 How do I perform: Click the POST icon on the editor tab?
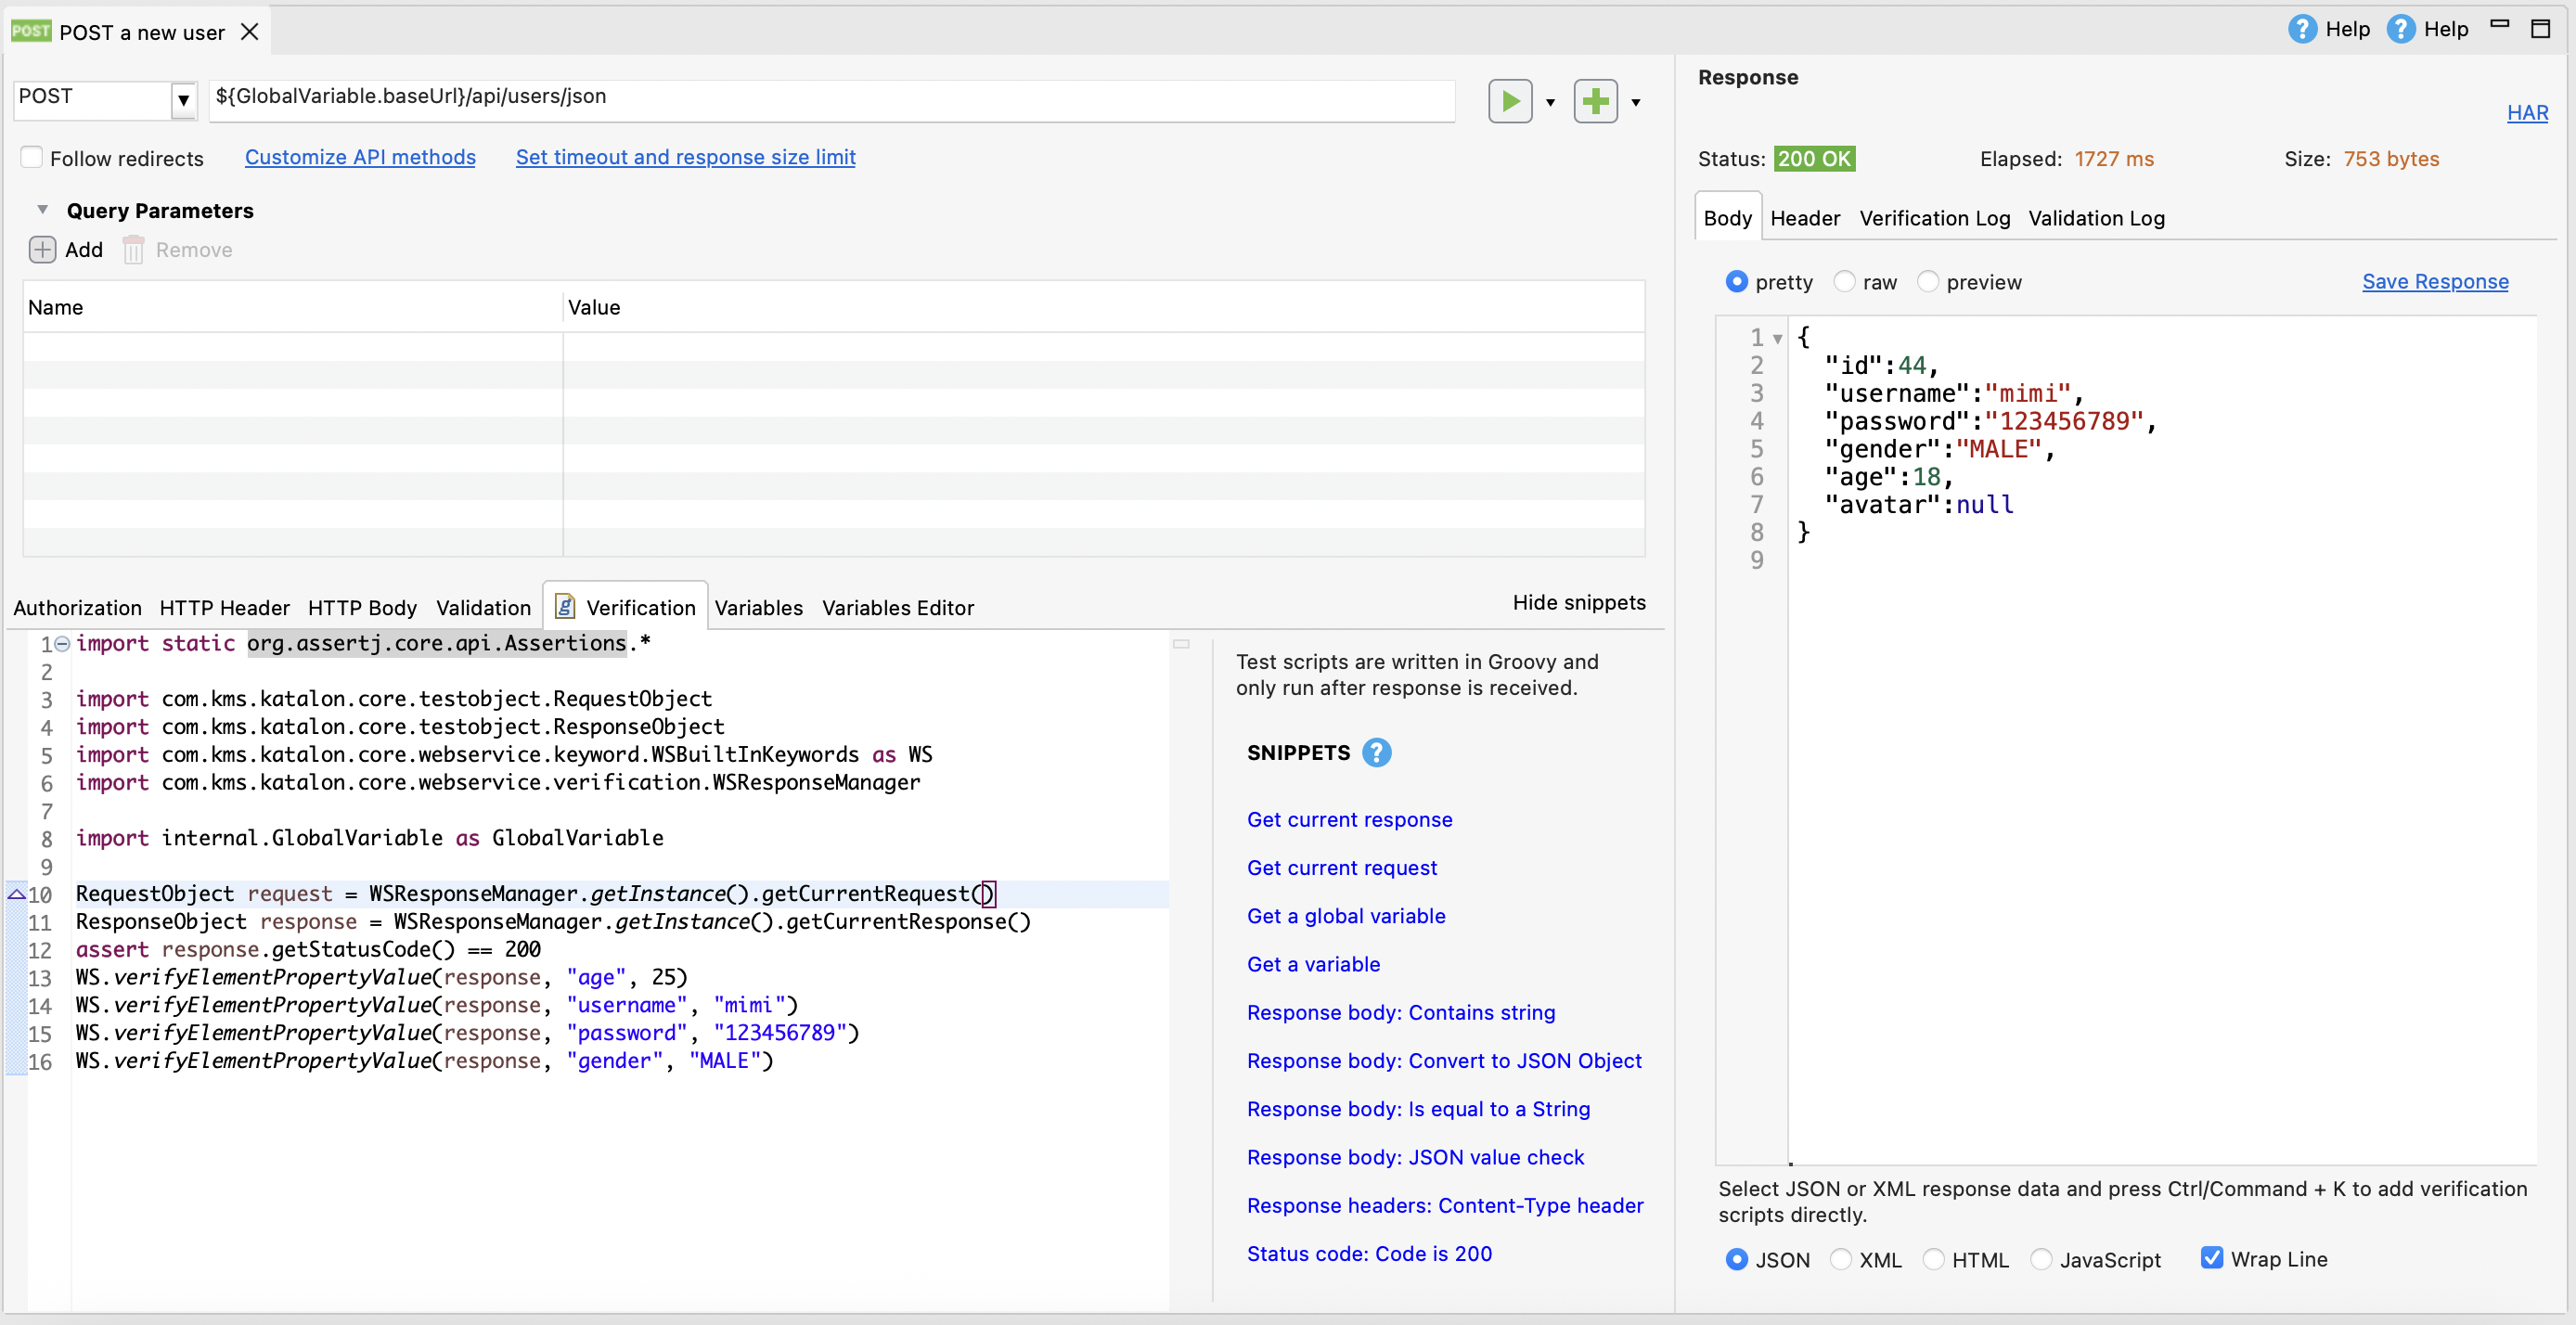click(x=31, y=31)
